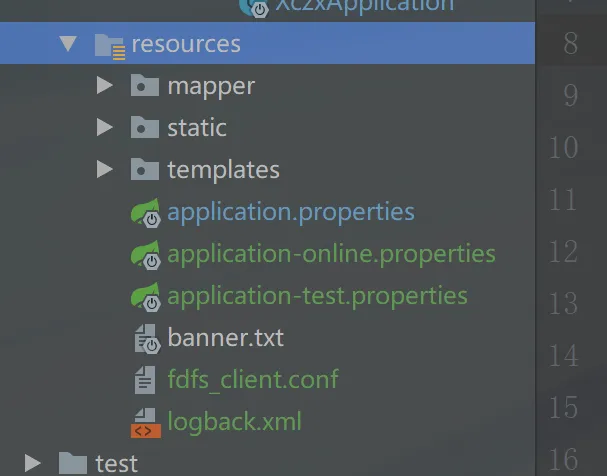Select application.properties in the tree
Image resolution: width=607 pixels, height=476 pixels.
pos(290,212)
